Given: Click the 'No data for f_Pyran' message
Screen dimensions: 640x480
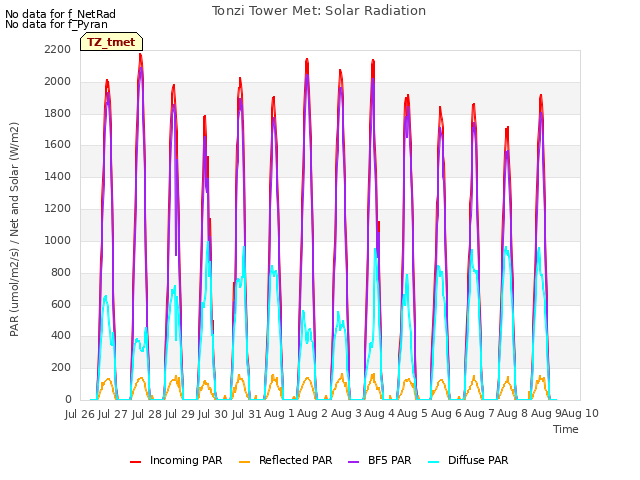Looking at the screenshot, I should tap(56, 24).
